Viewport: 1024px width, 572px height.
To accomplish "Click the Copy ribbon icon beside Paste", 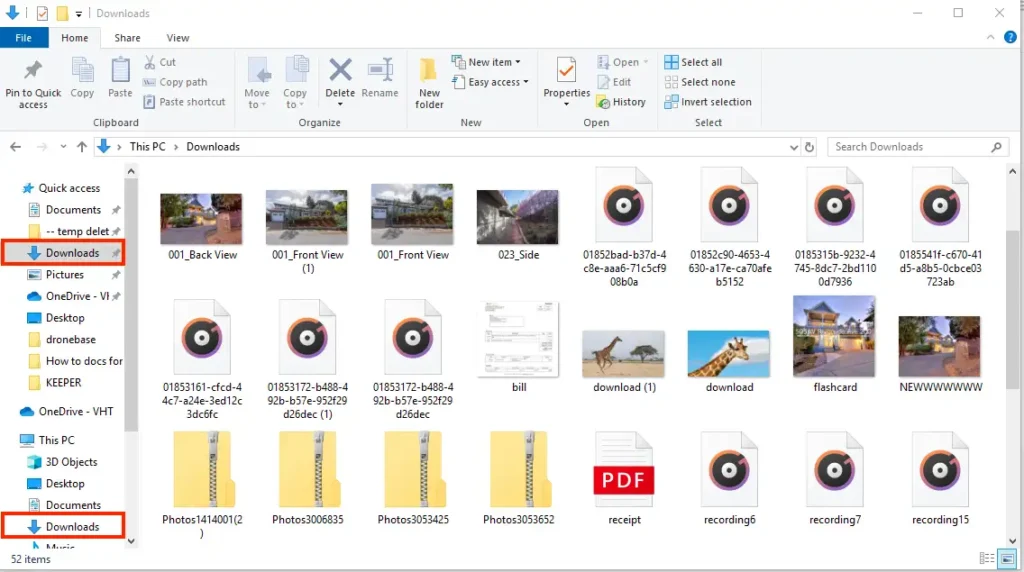I will (82, 78).
